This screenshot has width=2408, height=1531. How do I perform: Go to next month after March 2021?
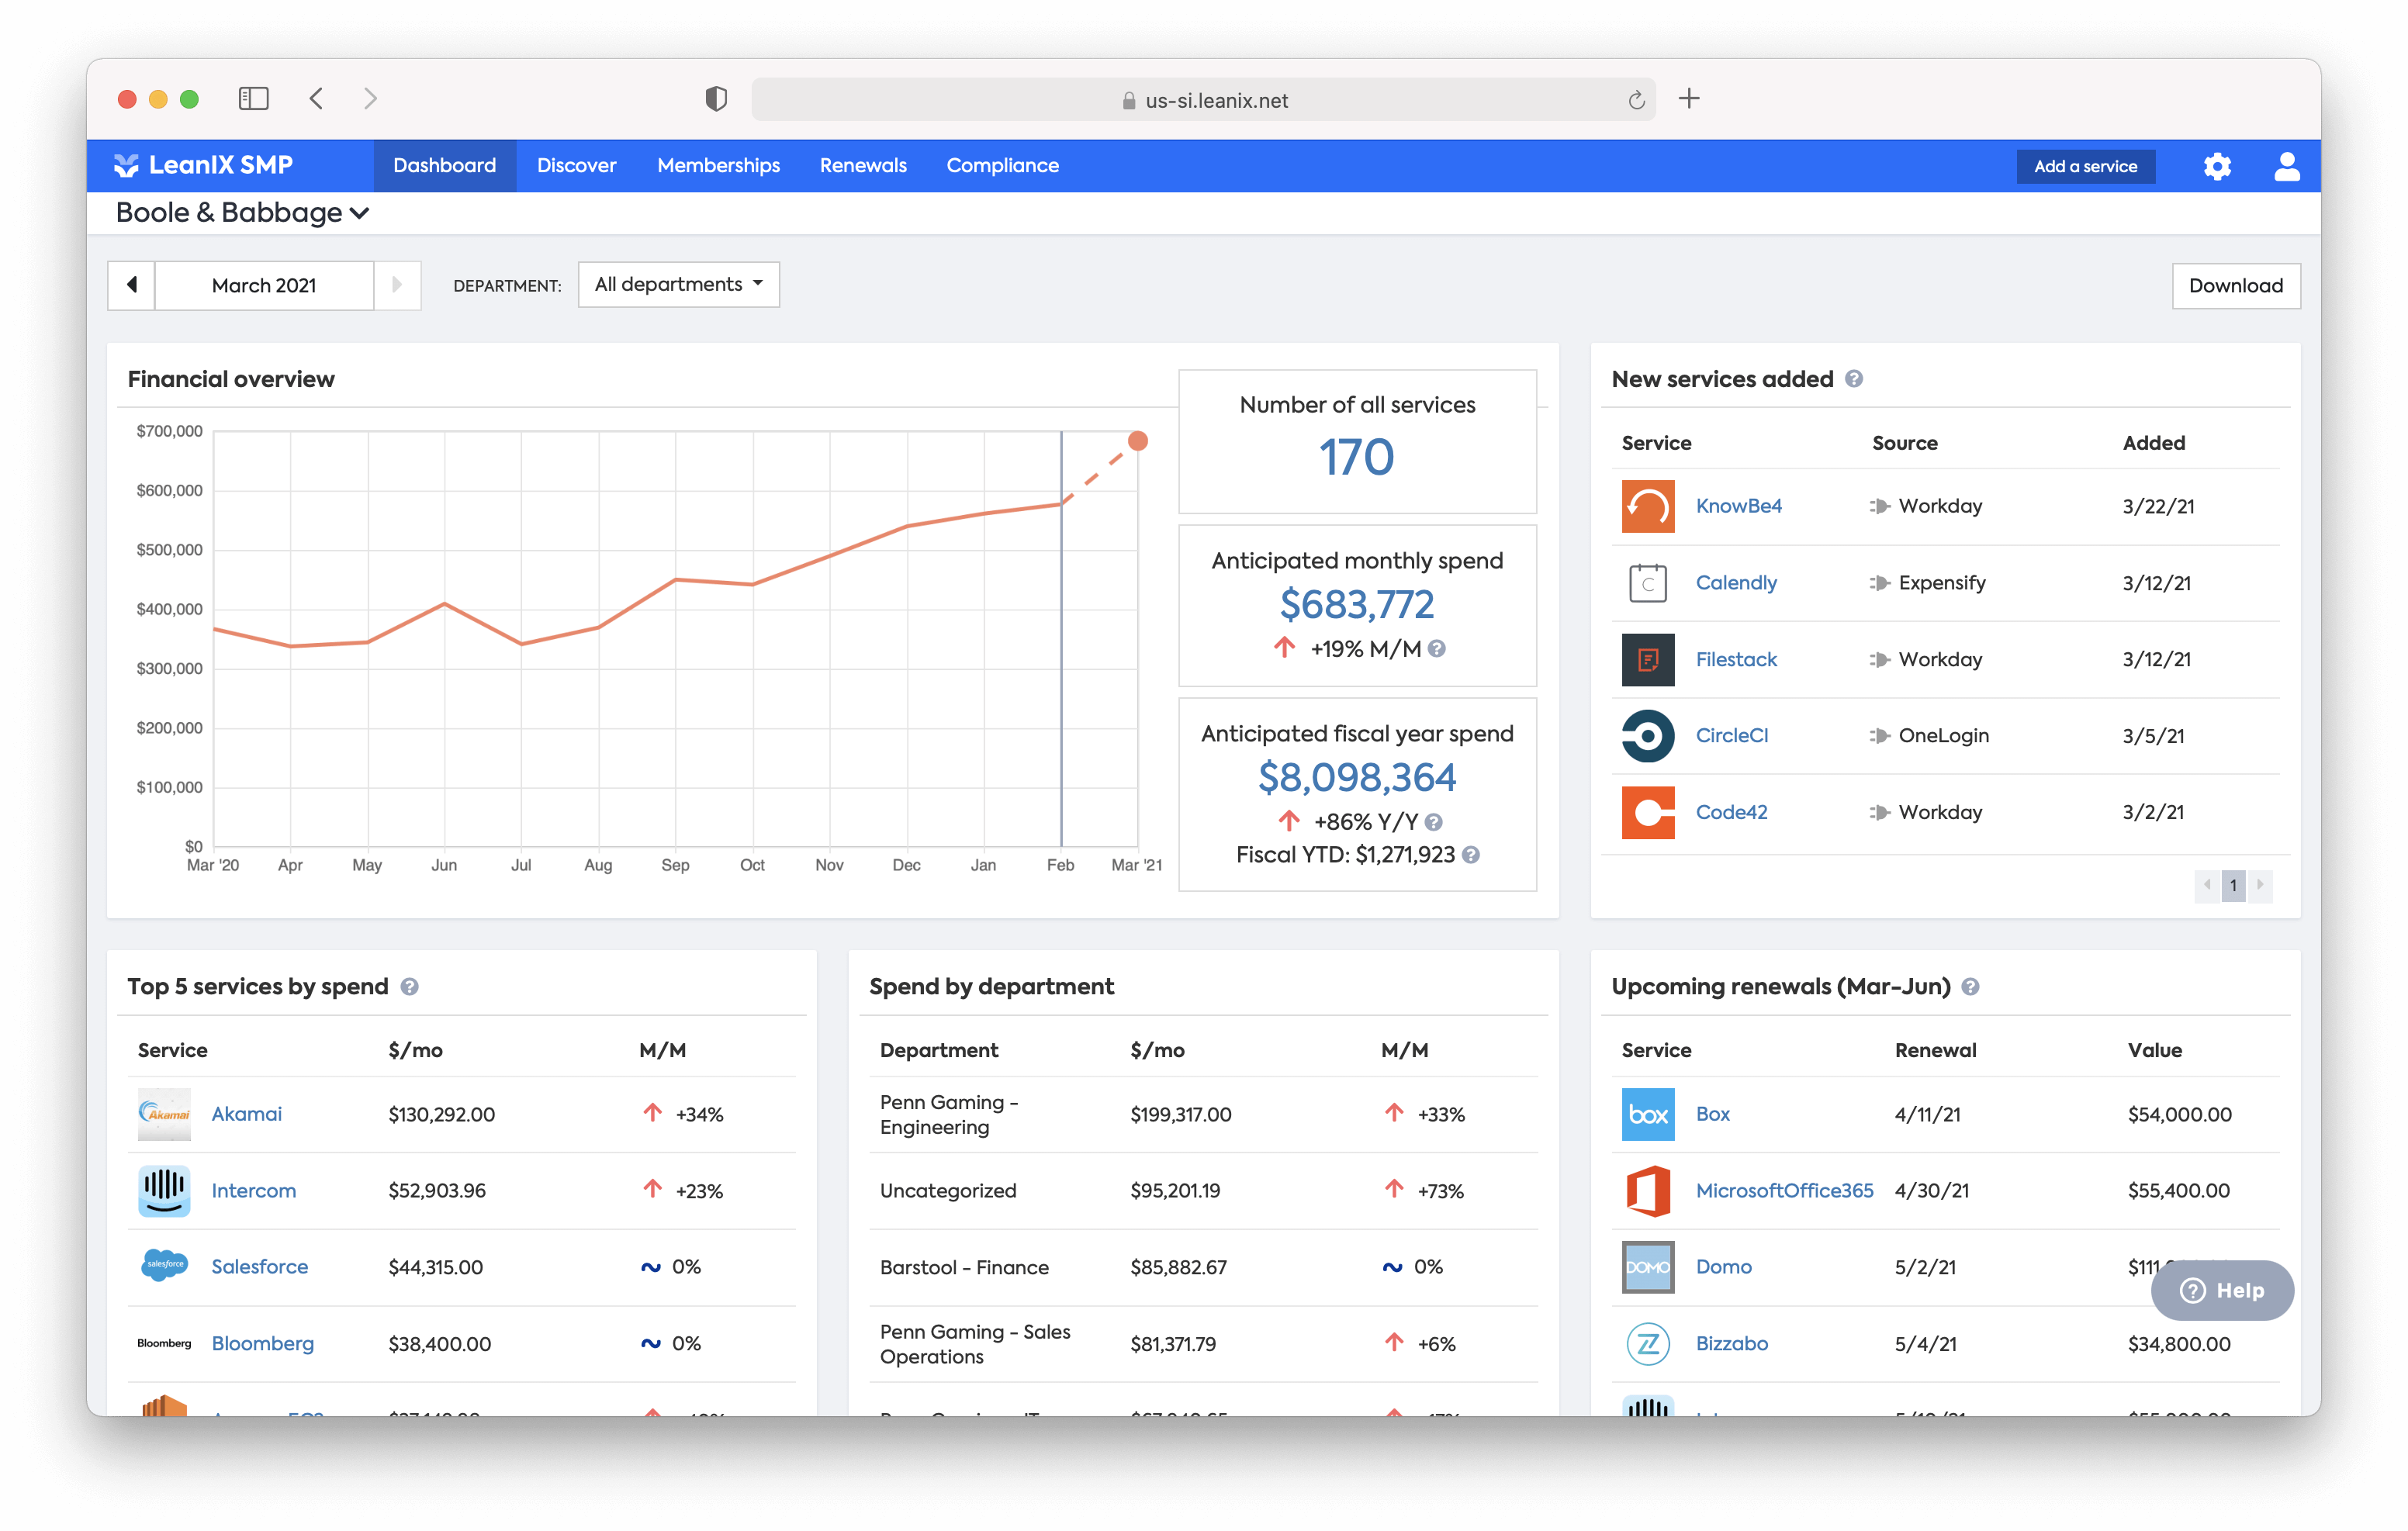pyautogui.click(x=397, y=285)
